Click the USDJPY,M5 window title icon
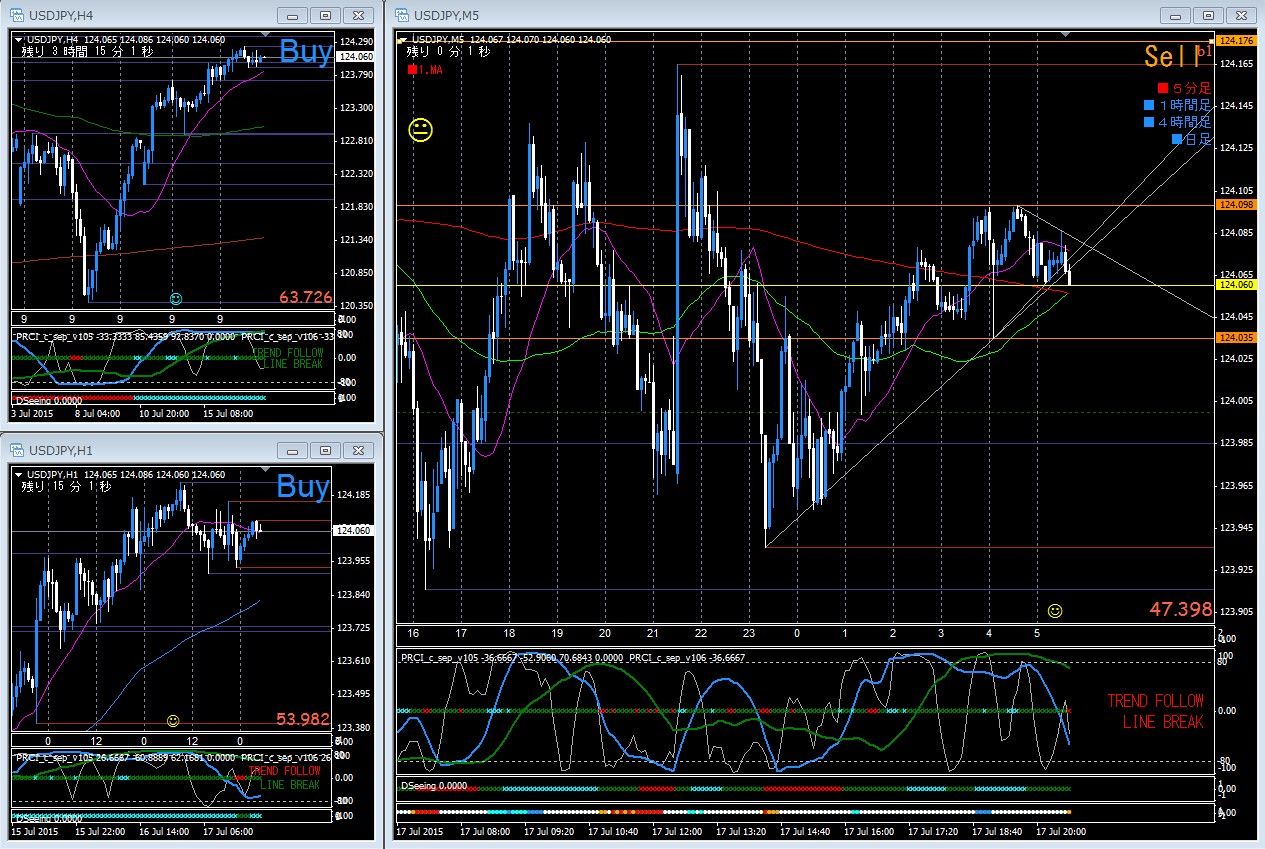Viewport: 1265px width, 849px height. tap(402, 15)
